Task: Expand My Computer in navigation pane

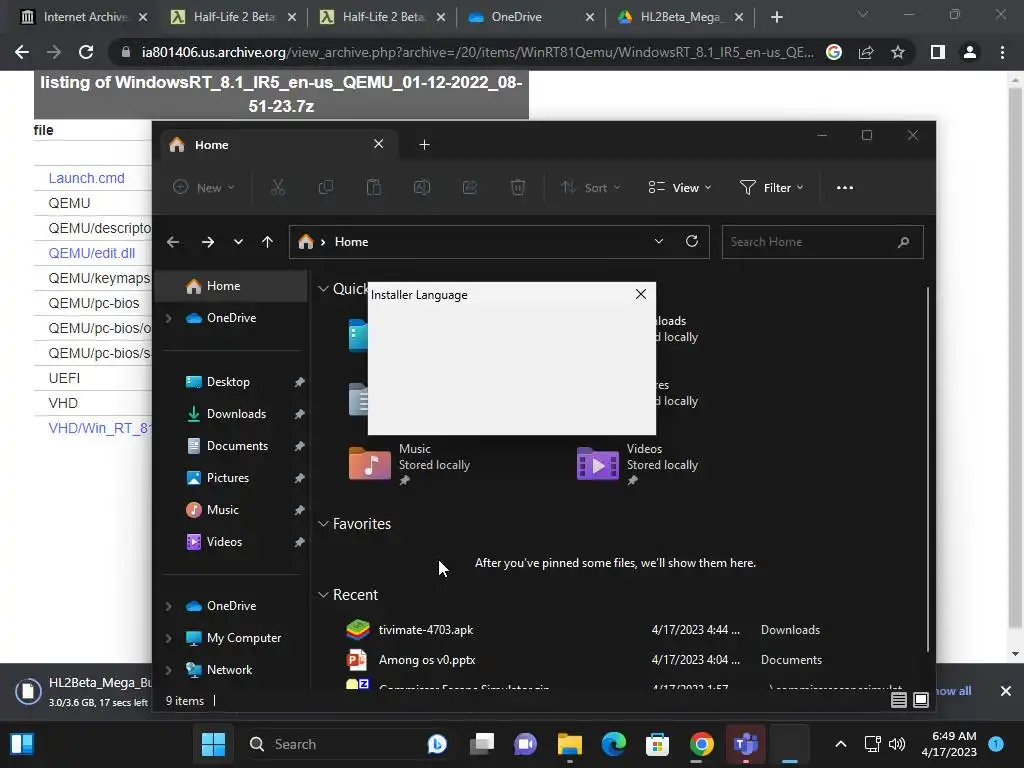Action: pos(168,638)
